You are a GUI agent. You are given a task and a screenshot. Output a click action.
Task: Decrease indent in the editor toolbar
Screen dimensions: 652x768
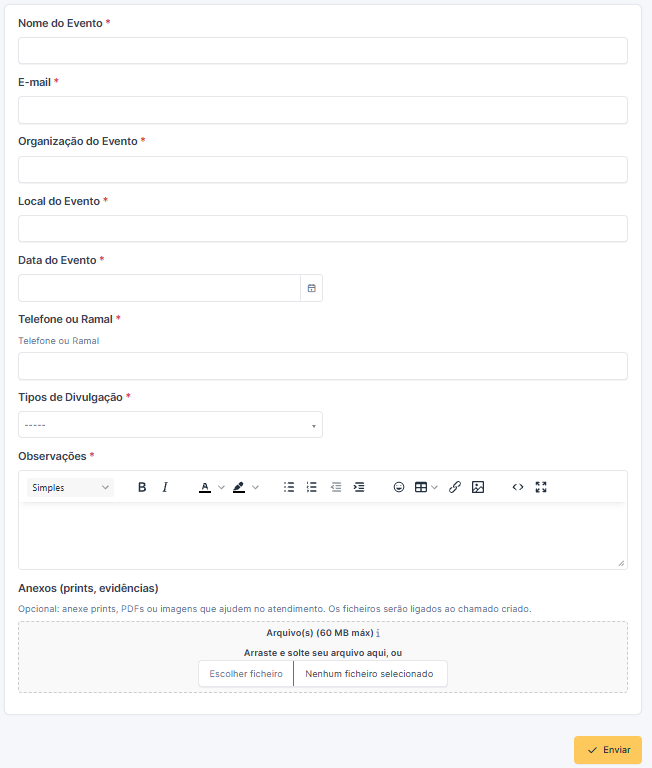(x=336, y=487)
